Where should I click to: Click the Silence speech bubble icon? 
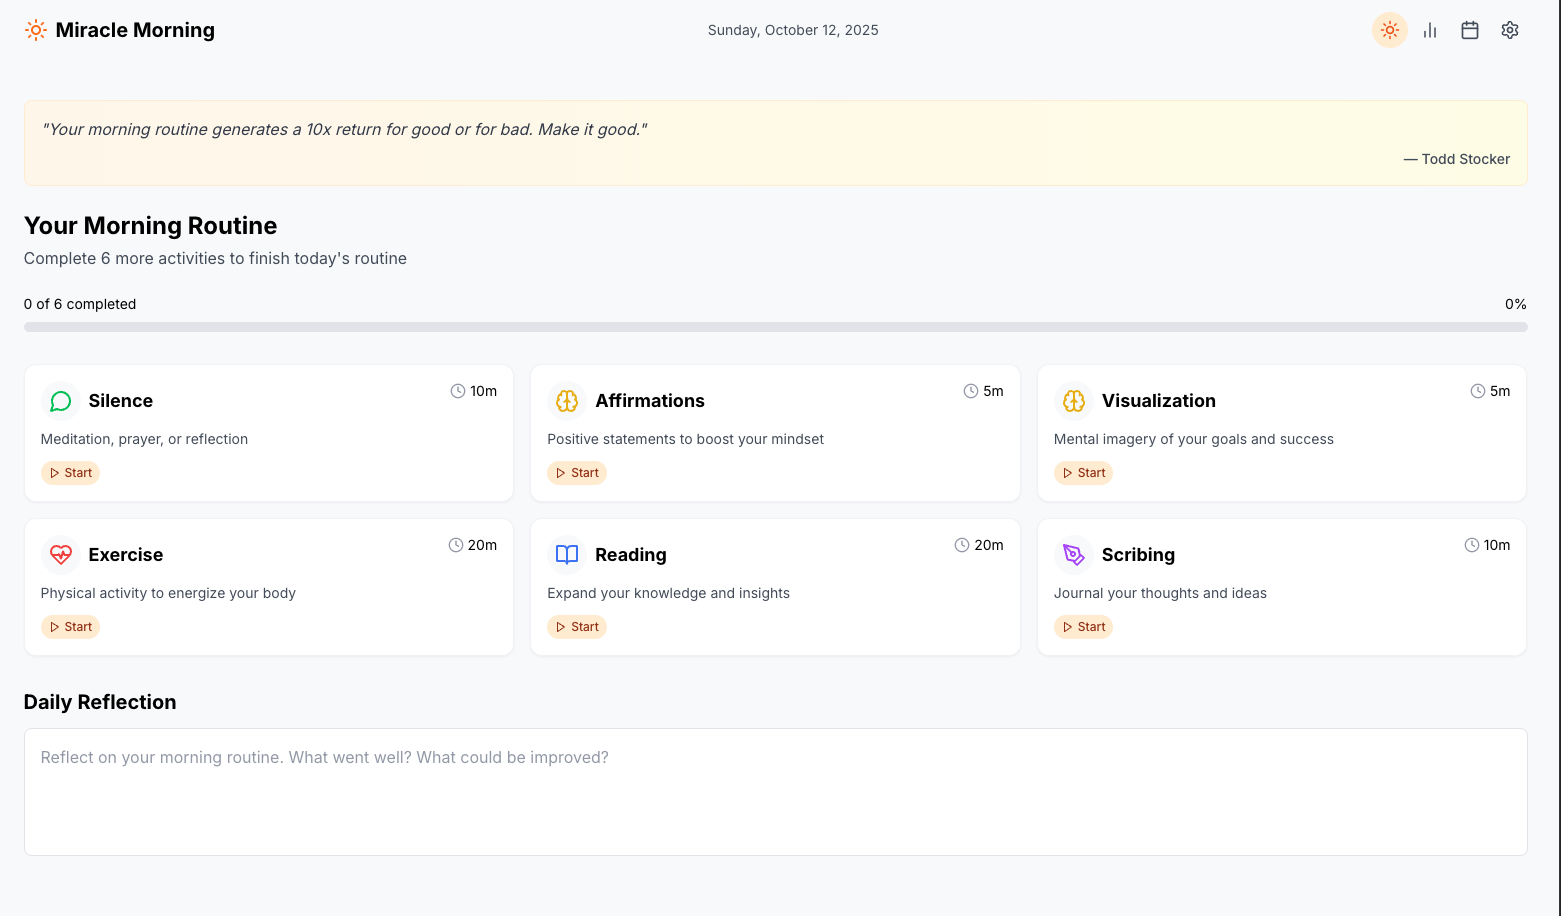[61, 401]
